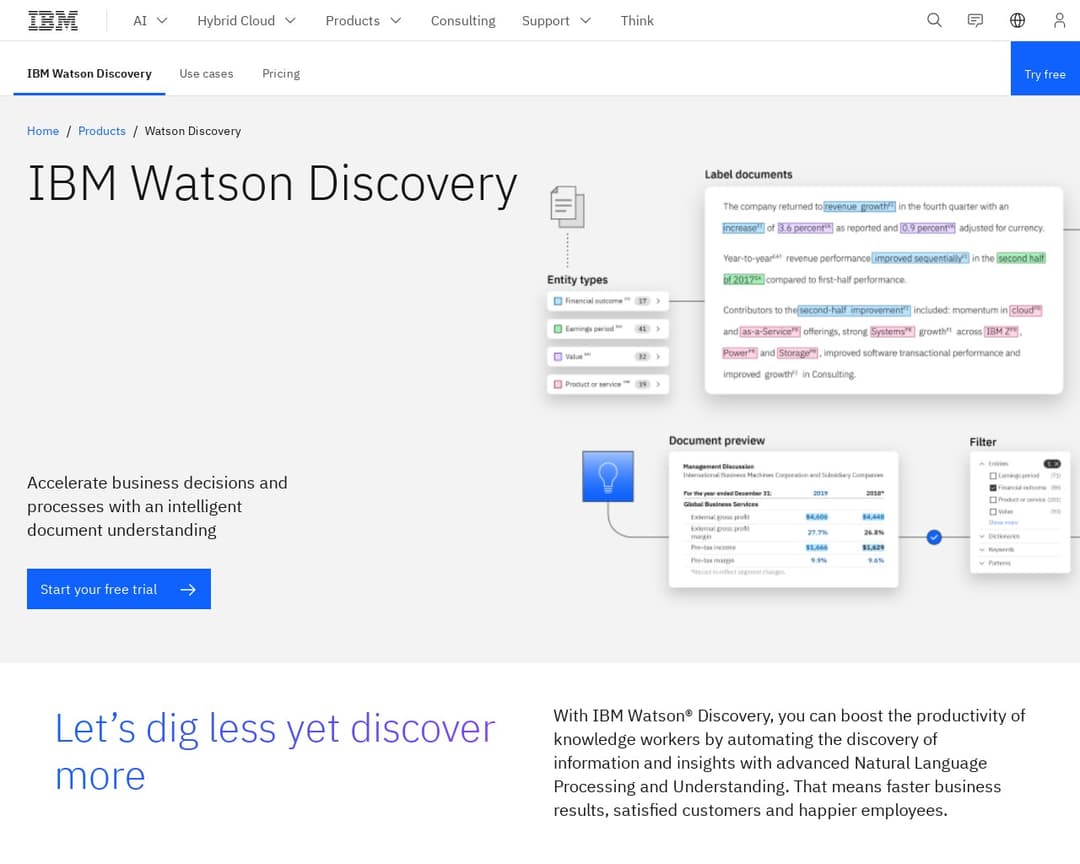Image resolution: width=1080 pixels, height=864 pixels.
Task: Click the arrow icon in Start your free trial
Action: 188,590
